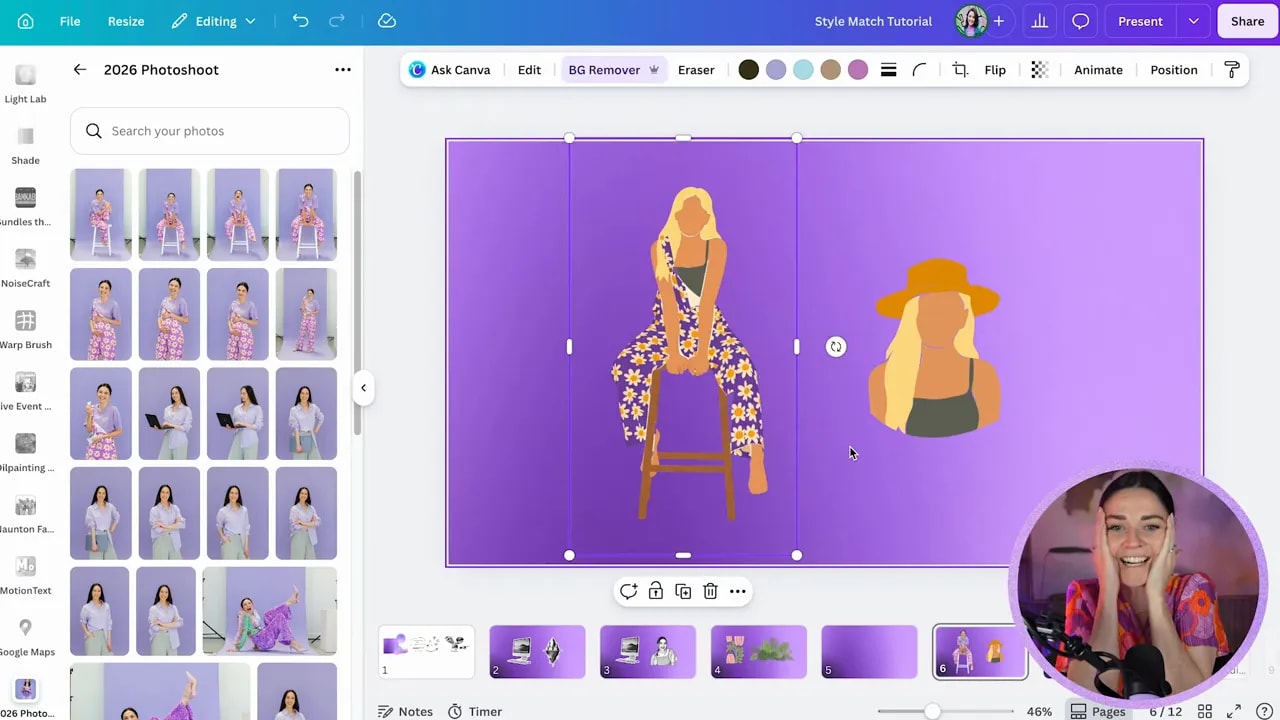Select the light blue color swatch
The height and width of the screenshot is (720, 1280).
tap(803, 70)
